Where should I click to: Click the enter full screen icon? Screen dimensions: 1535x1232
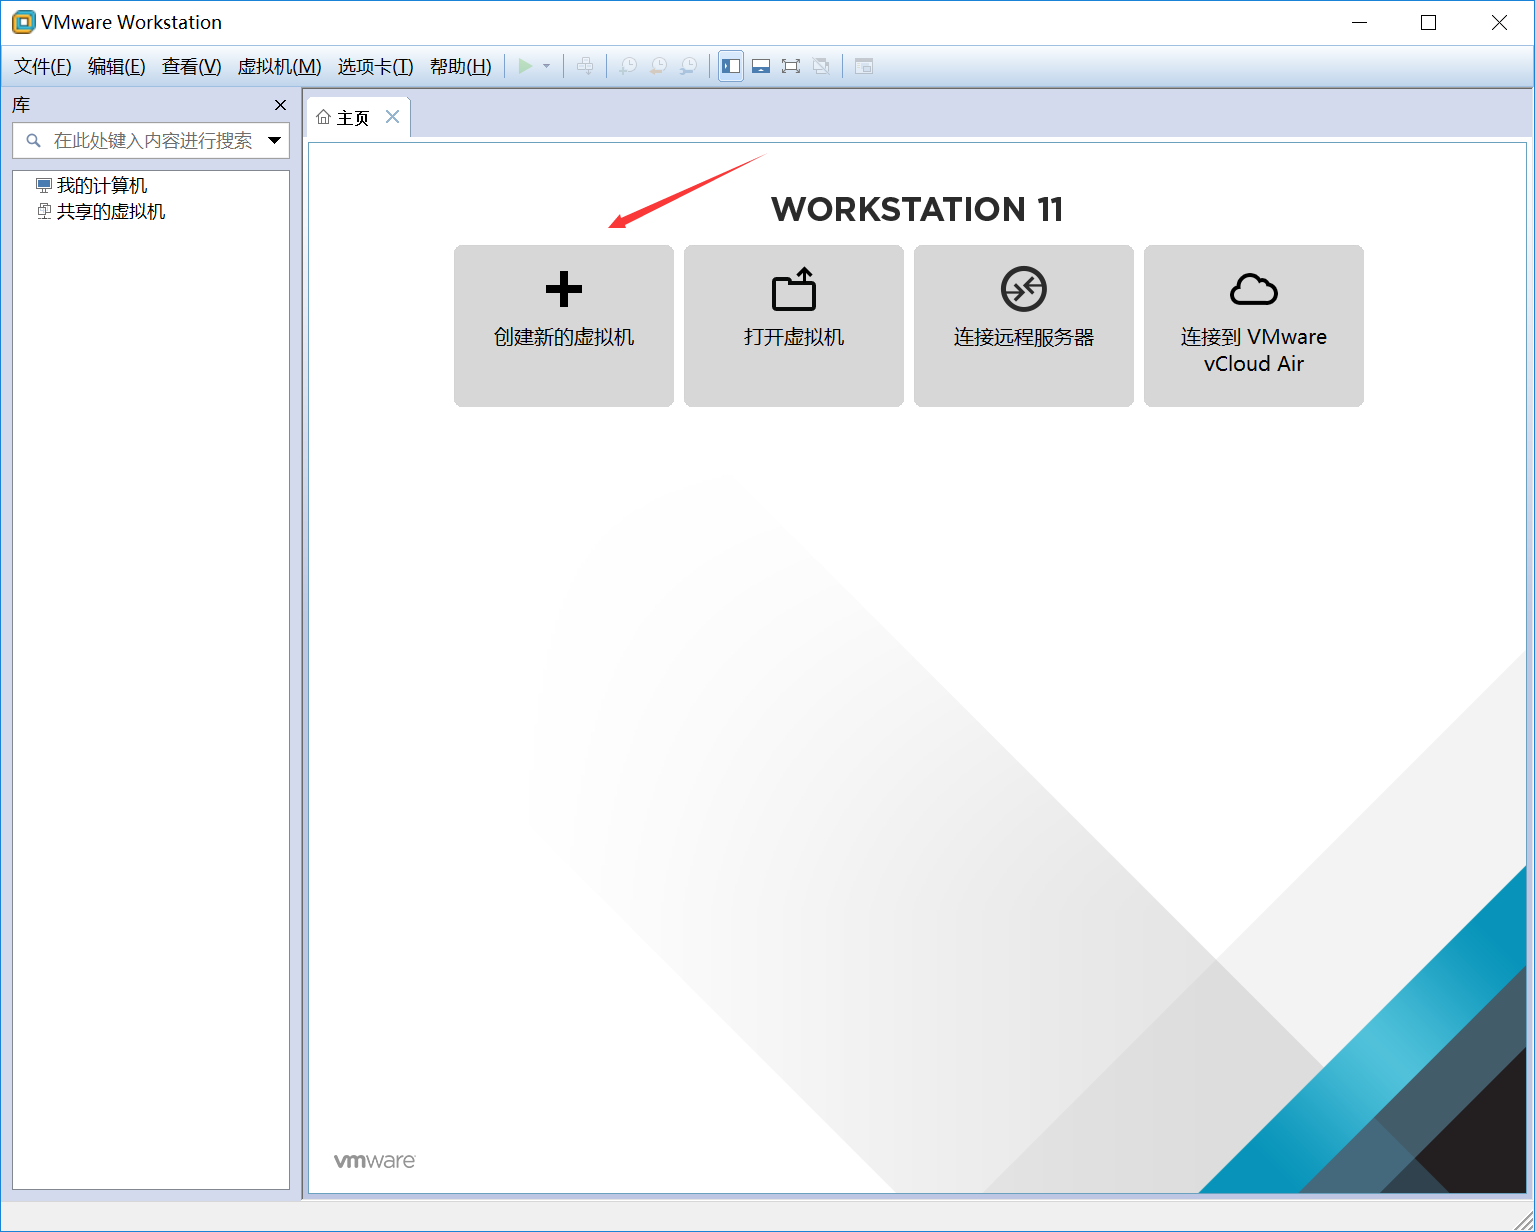coord(791,66)
